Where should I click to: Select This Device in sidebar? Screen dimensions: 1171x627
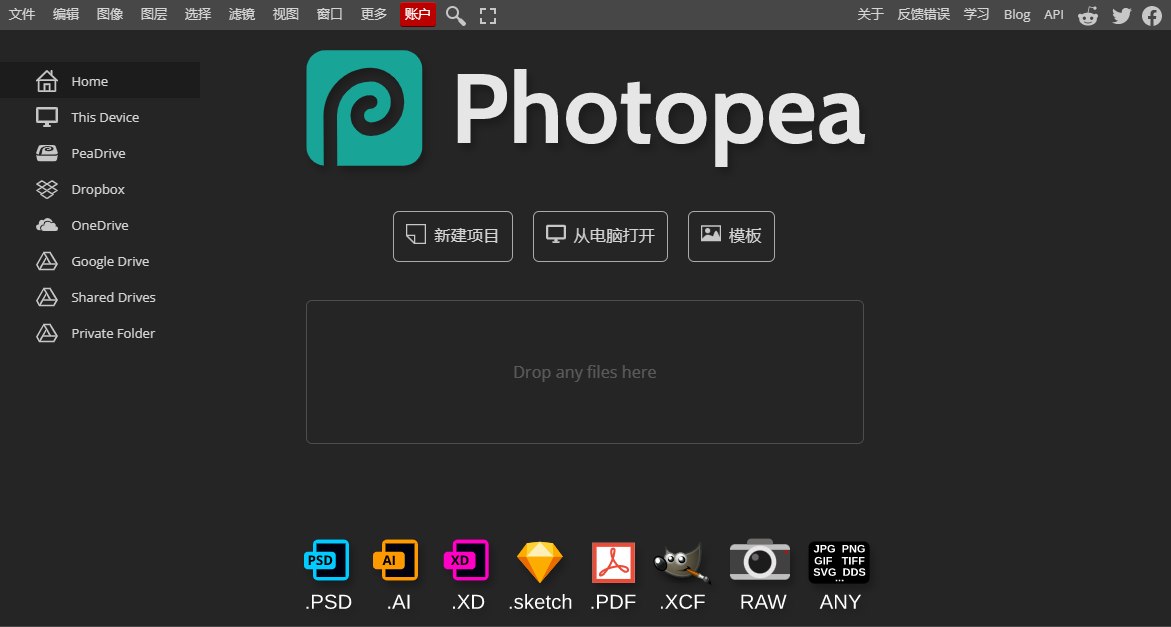point(100,117)
